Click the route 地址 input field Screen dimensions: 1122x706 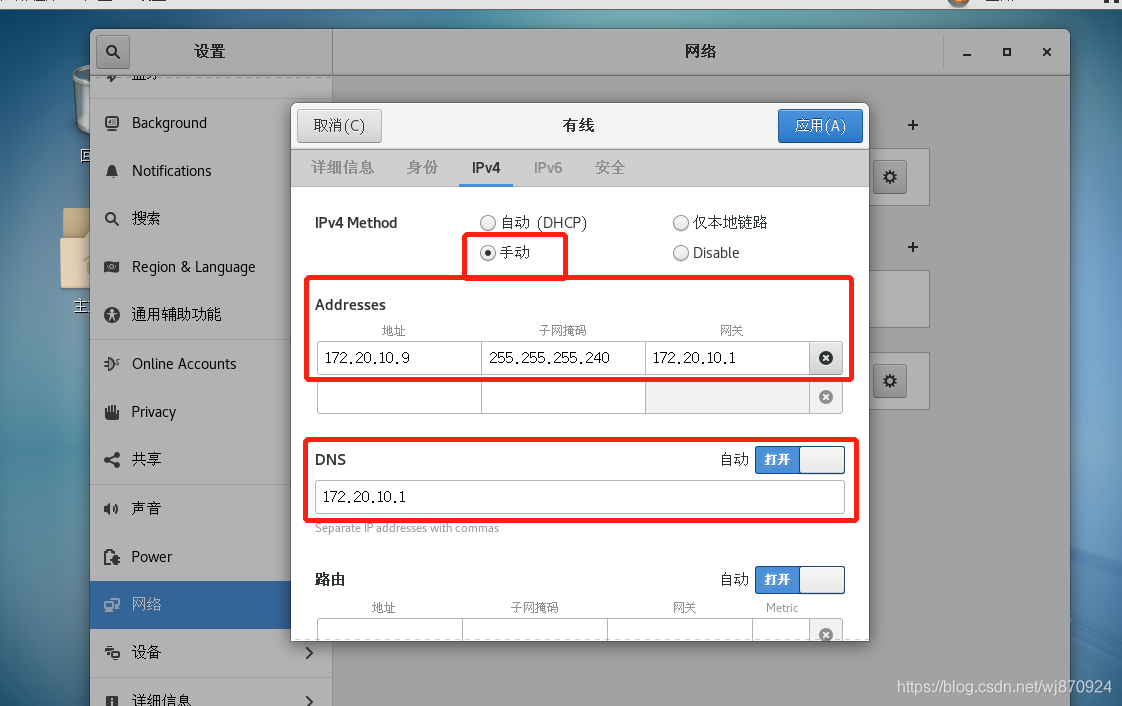pyautogui.click(x=390, y=631)
